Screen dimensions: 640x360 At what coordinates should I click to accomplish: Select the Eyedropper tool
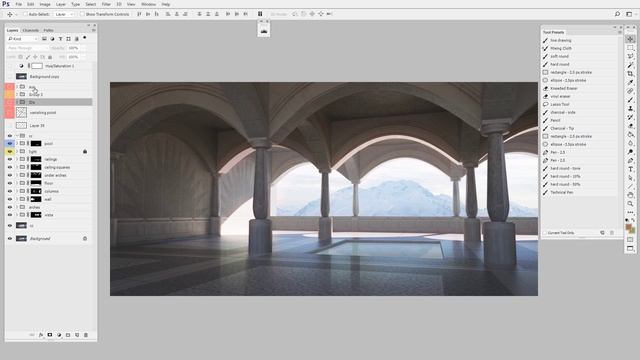(630, 82)
